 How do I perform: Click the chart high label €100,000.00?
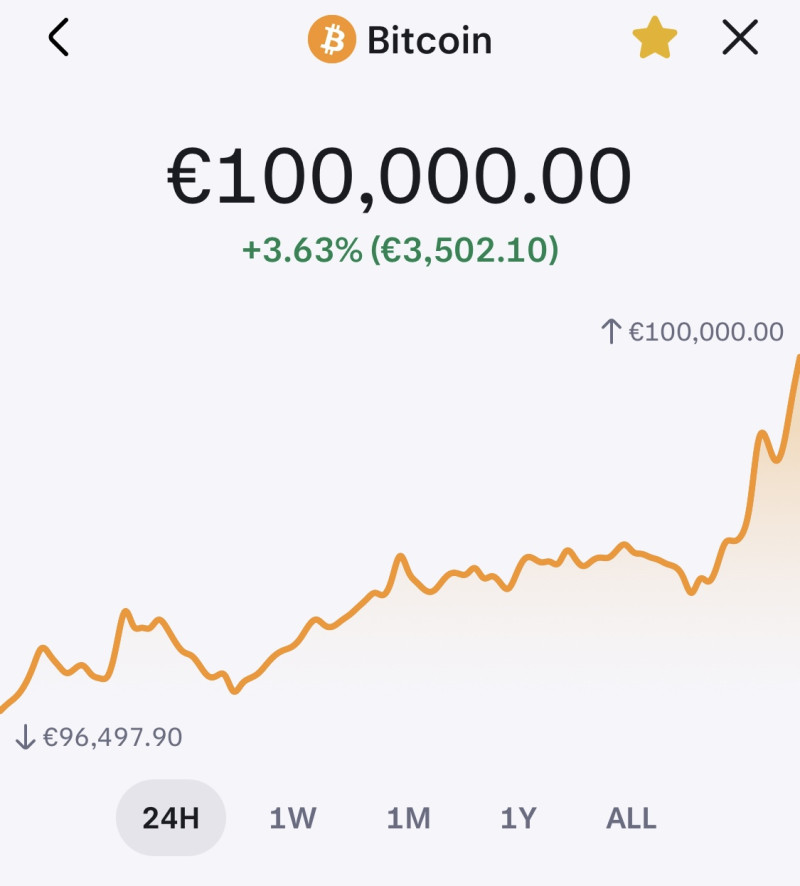(x=706, y=332)
